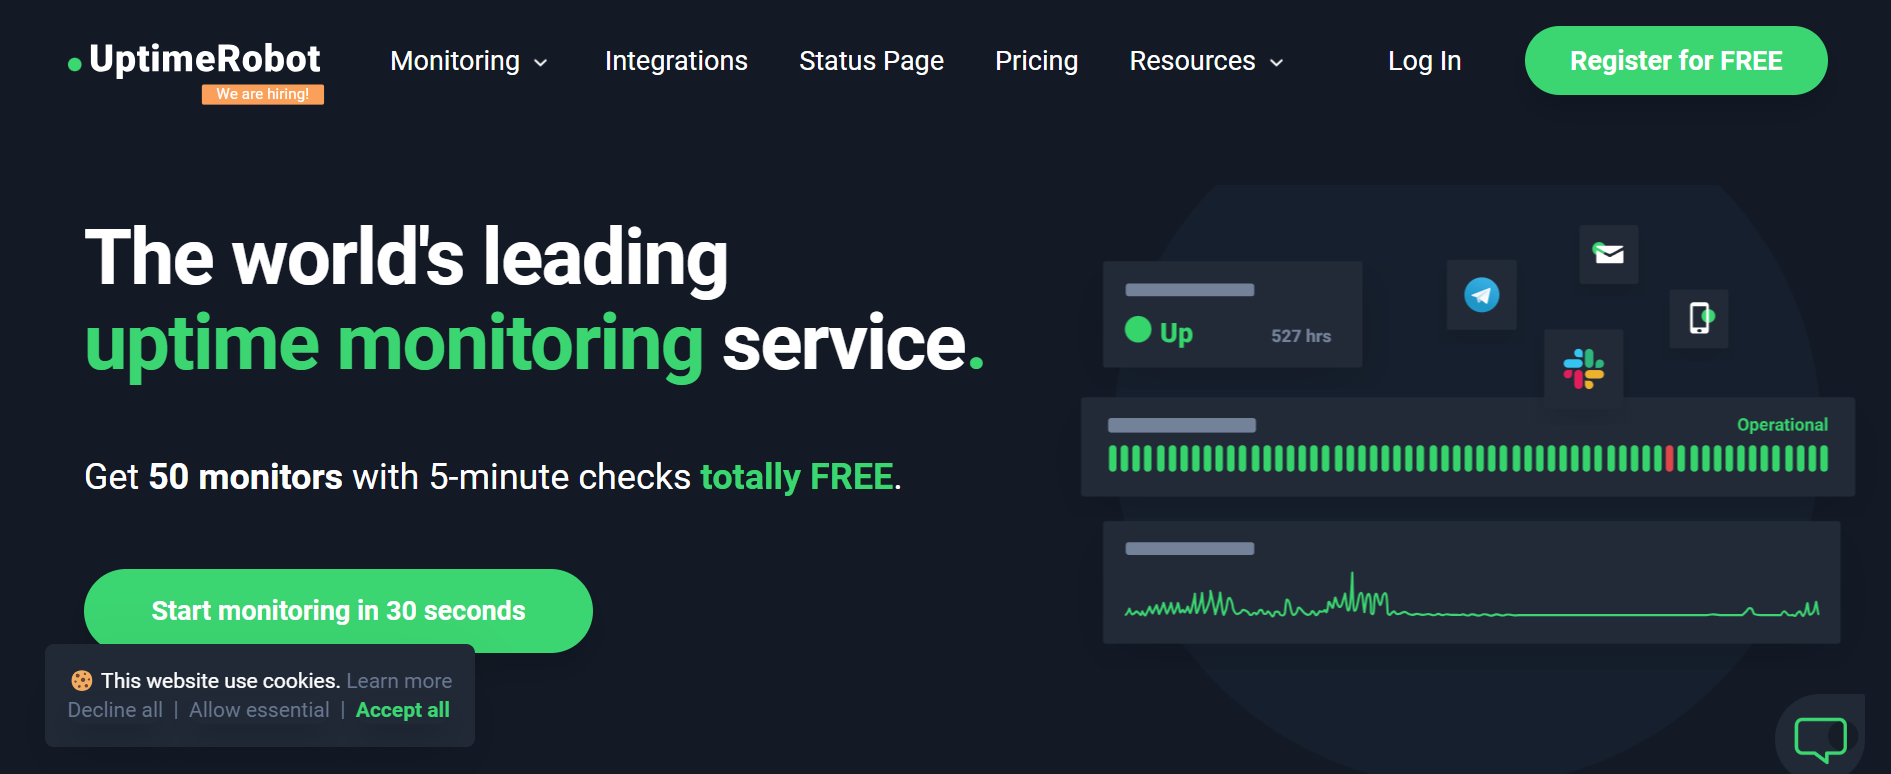Screen dimensions: 1891x774
Task: Go to the Integrations page
Action: tap(676, 61)
